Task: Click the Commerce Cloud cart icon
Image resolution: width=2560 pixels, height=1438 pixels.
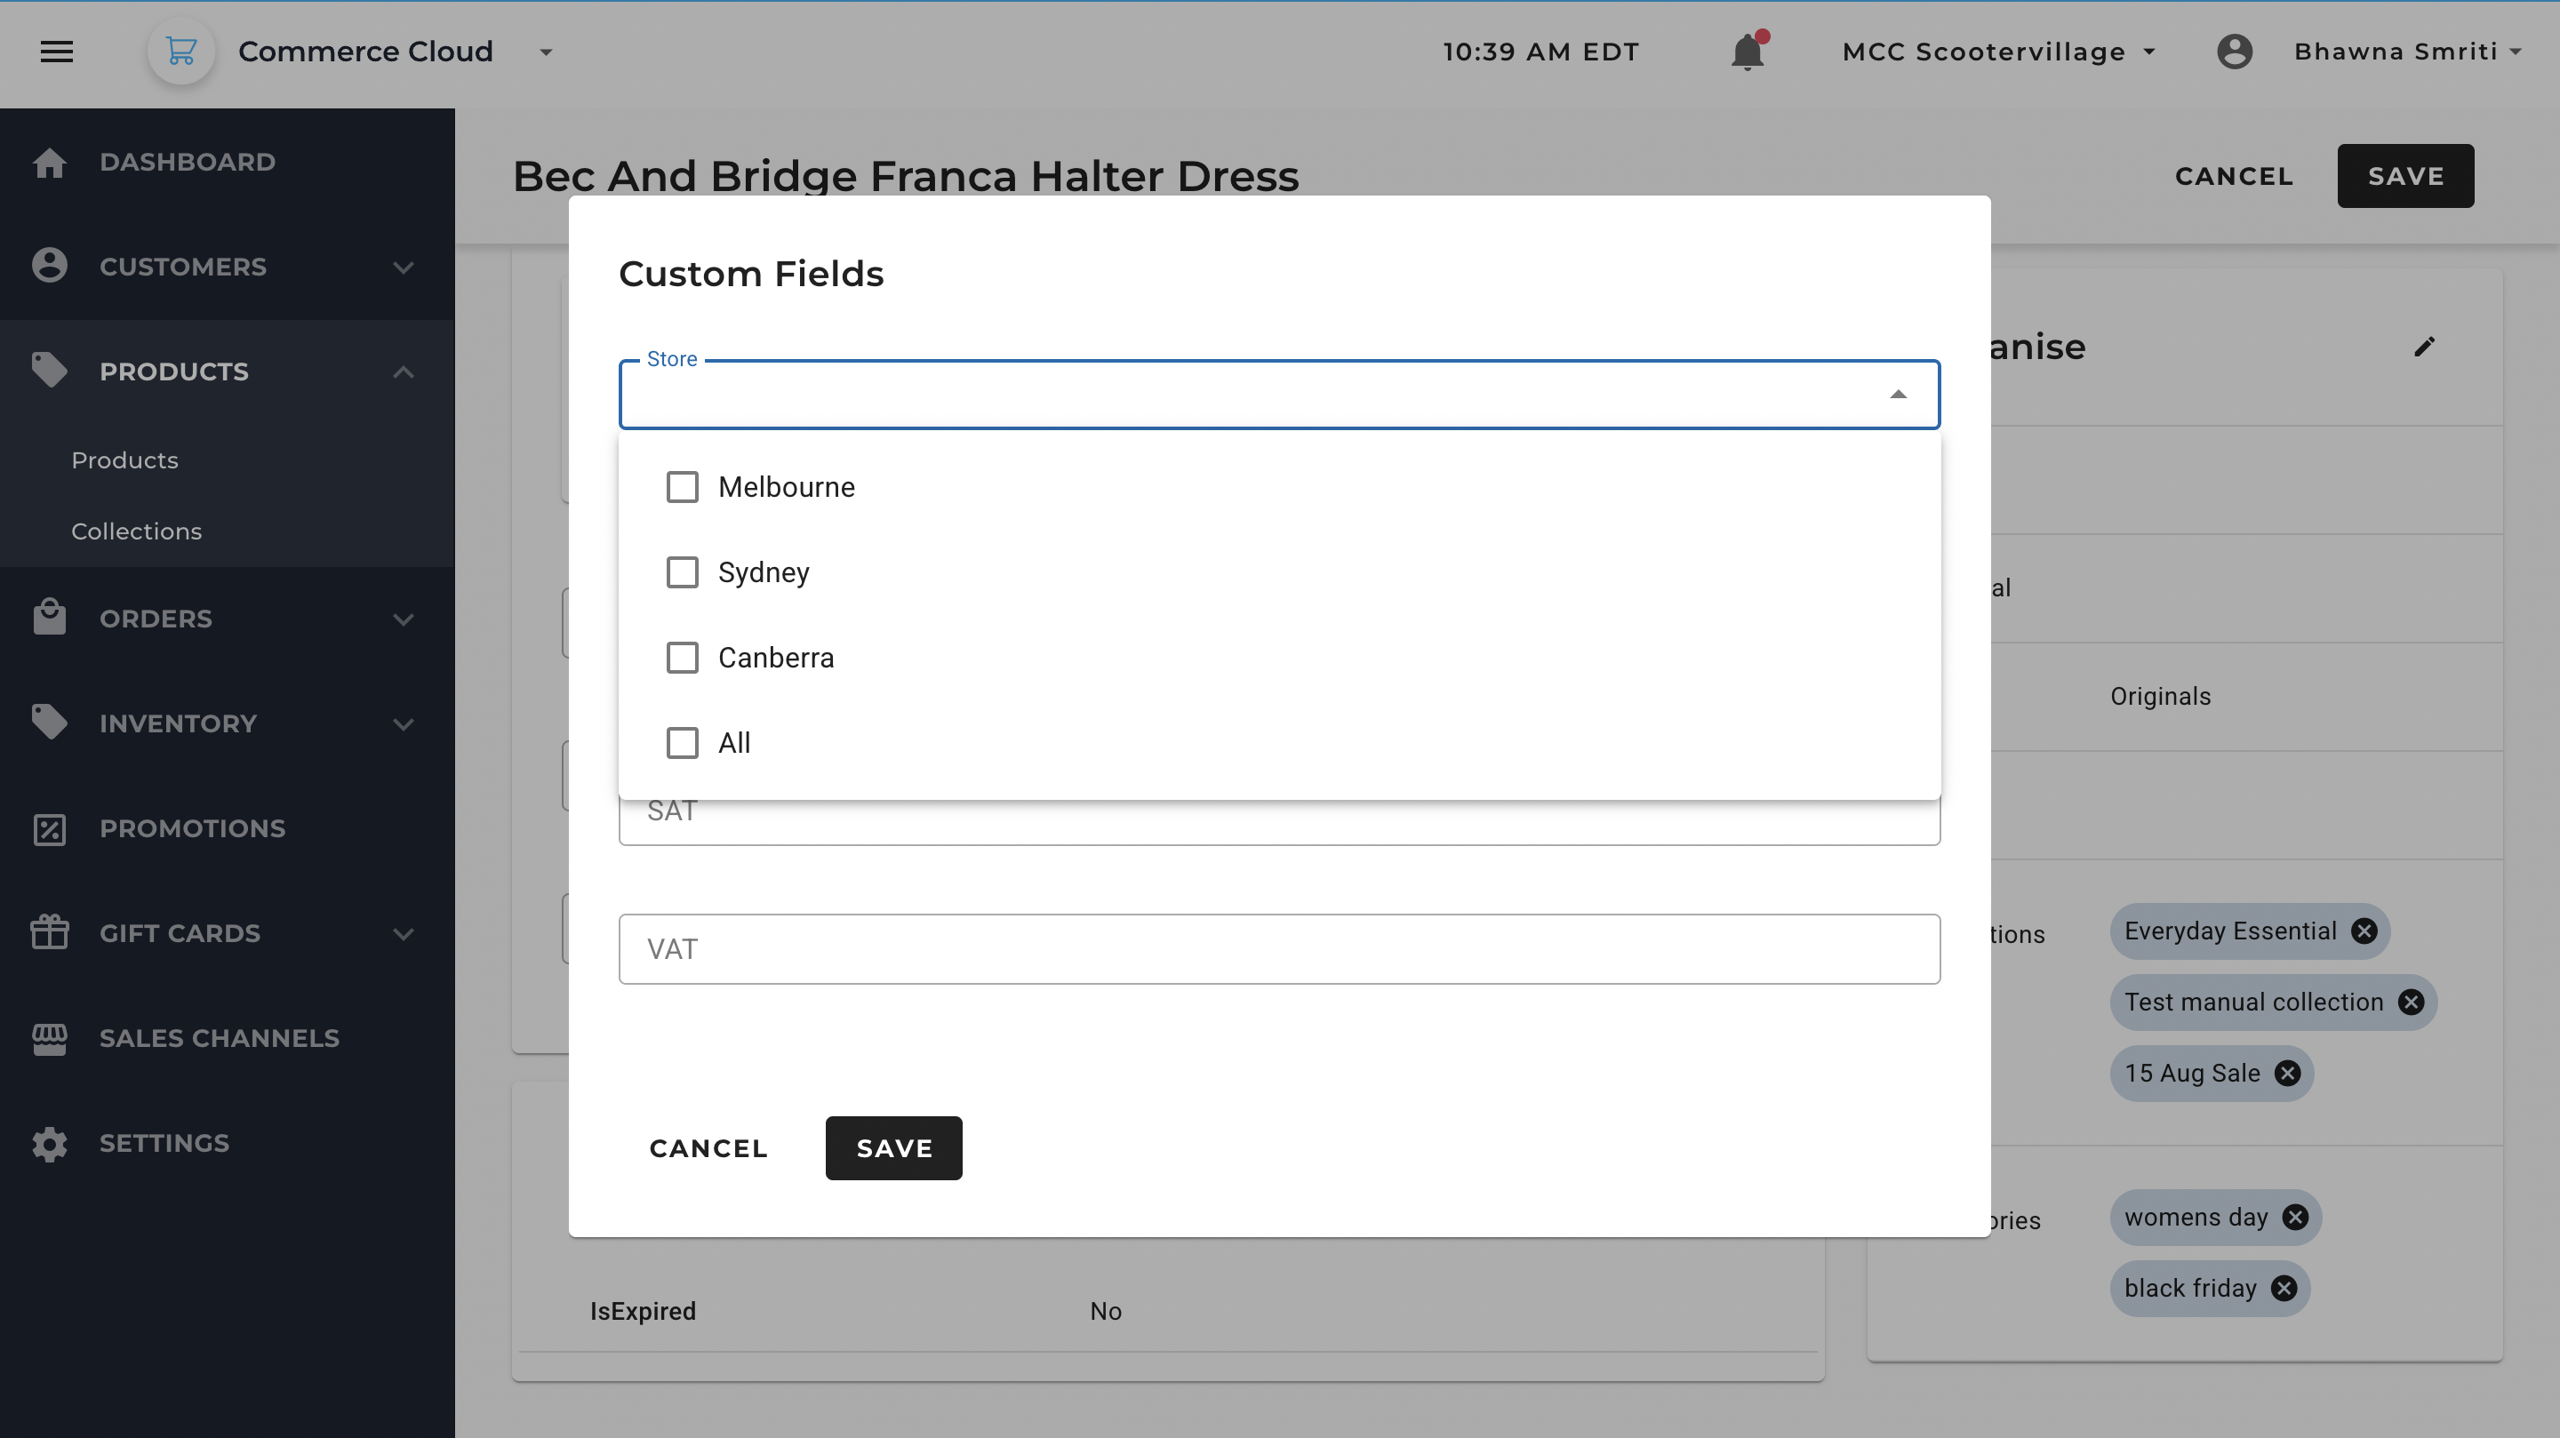Action: tap(181, 51)
